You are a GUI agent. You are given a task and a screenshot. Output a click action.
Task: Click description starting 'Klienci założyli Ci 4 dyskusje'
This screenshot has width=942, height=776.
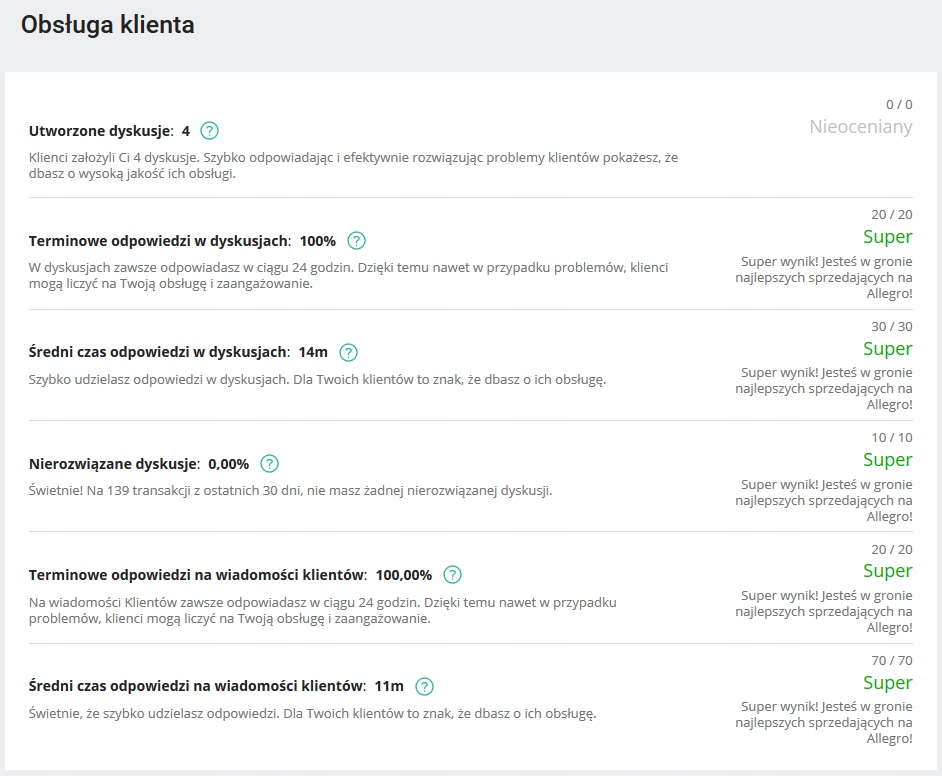[353, 166]
